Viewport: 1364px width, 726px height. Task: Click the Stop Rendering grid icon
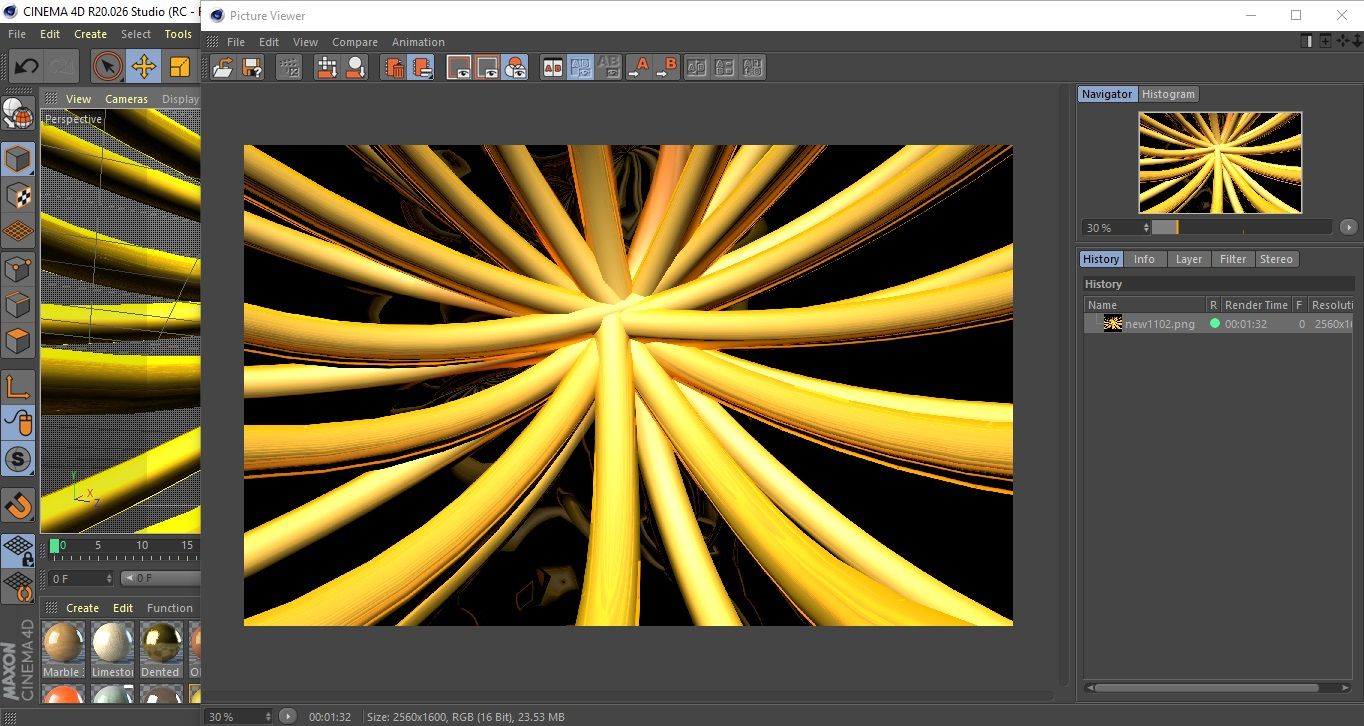[289, 67]
